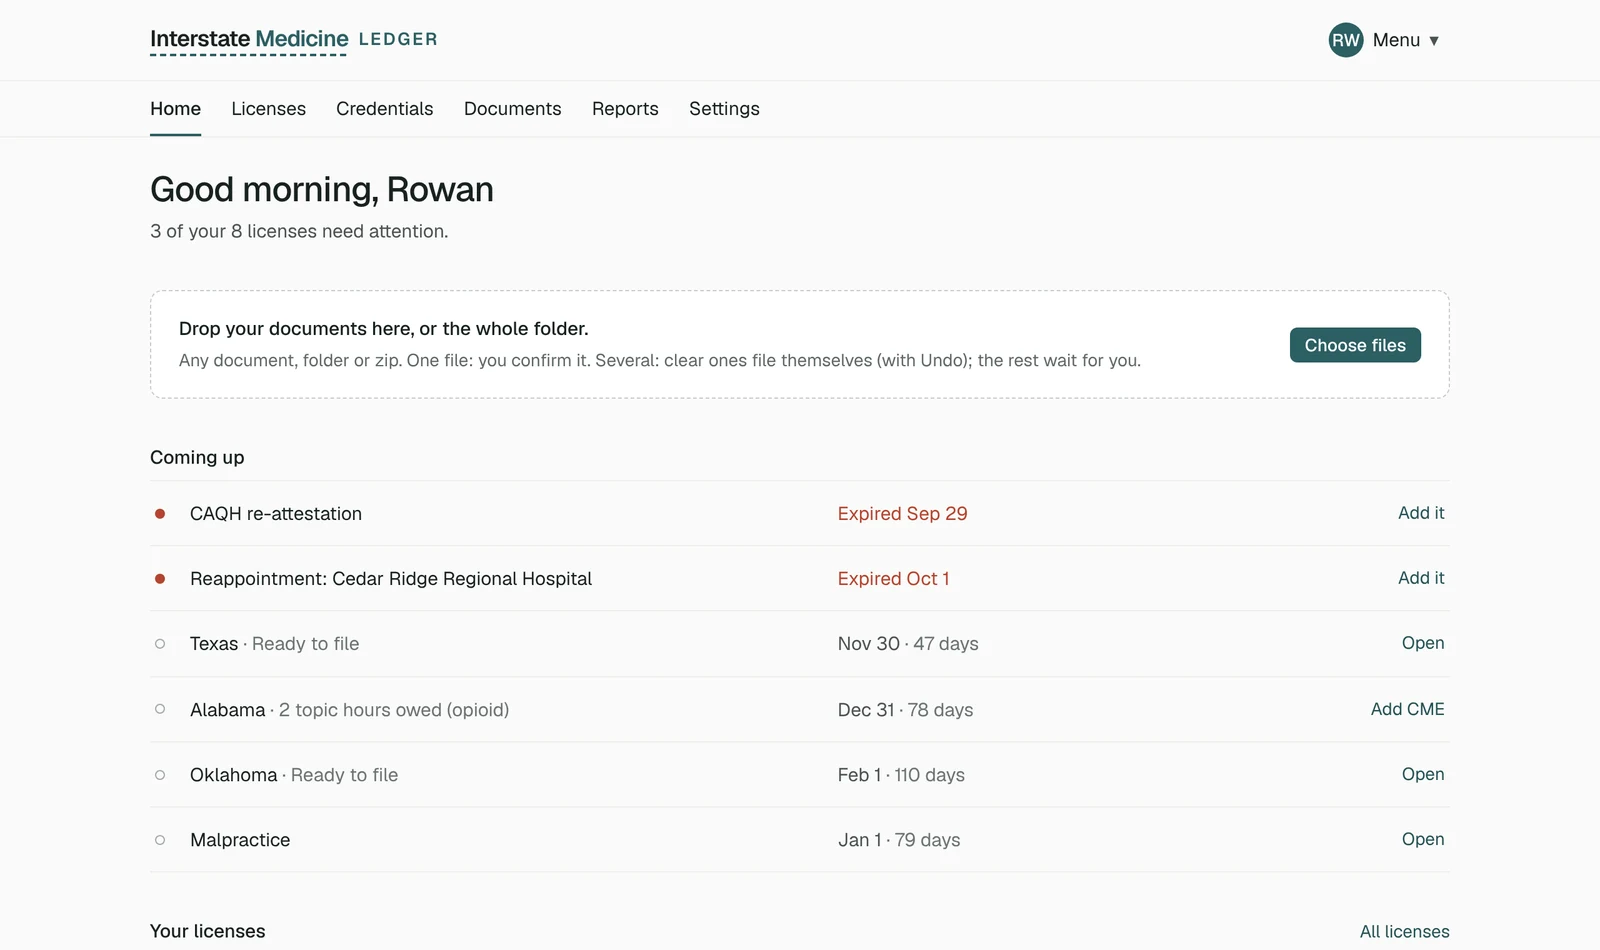
Task: Click the hollow status circle beside Texas
Action: point(160,644)
